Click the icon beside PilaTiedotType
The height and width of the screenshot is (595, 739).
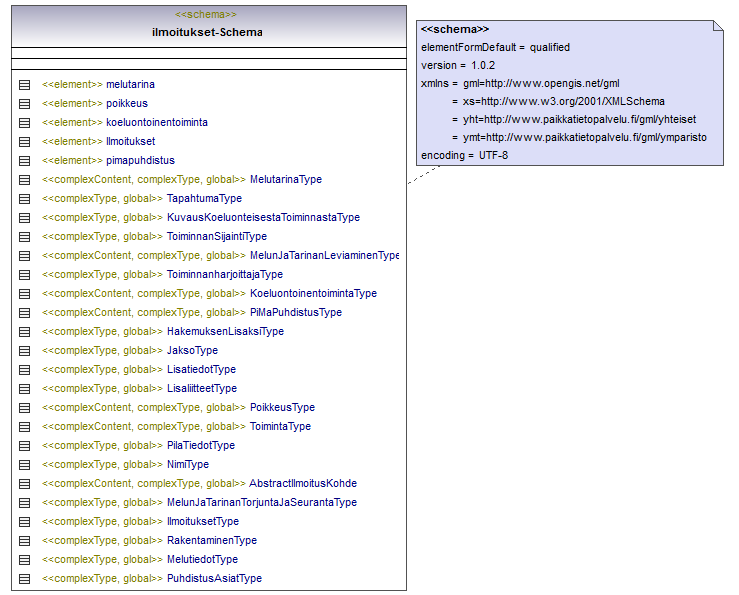(25, 446)
